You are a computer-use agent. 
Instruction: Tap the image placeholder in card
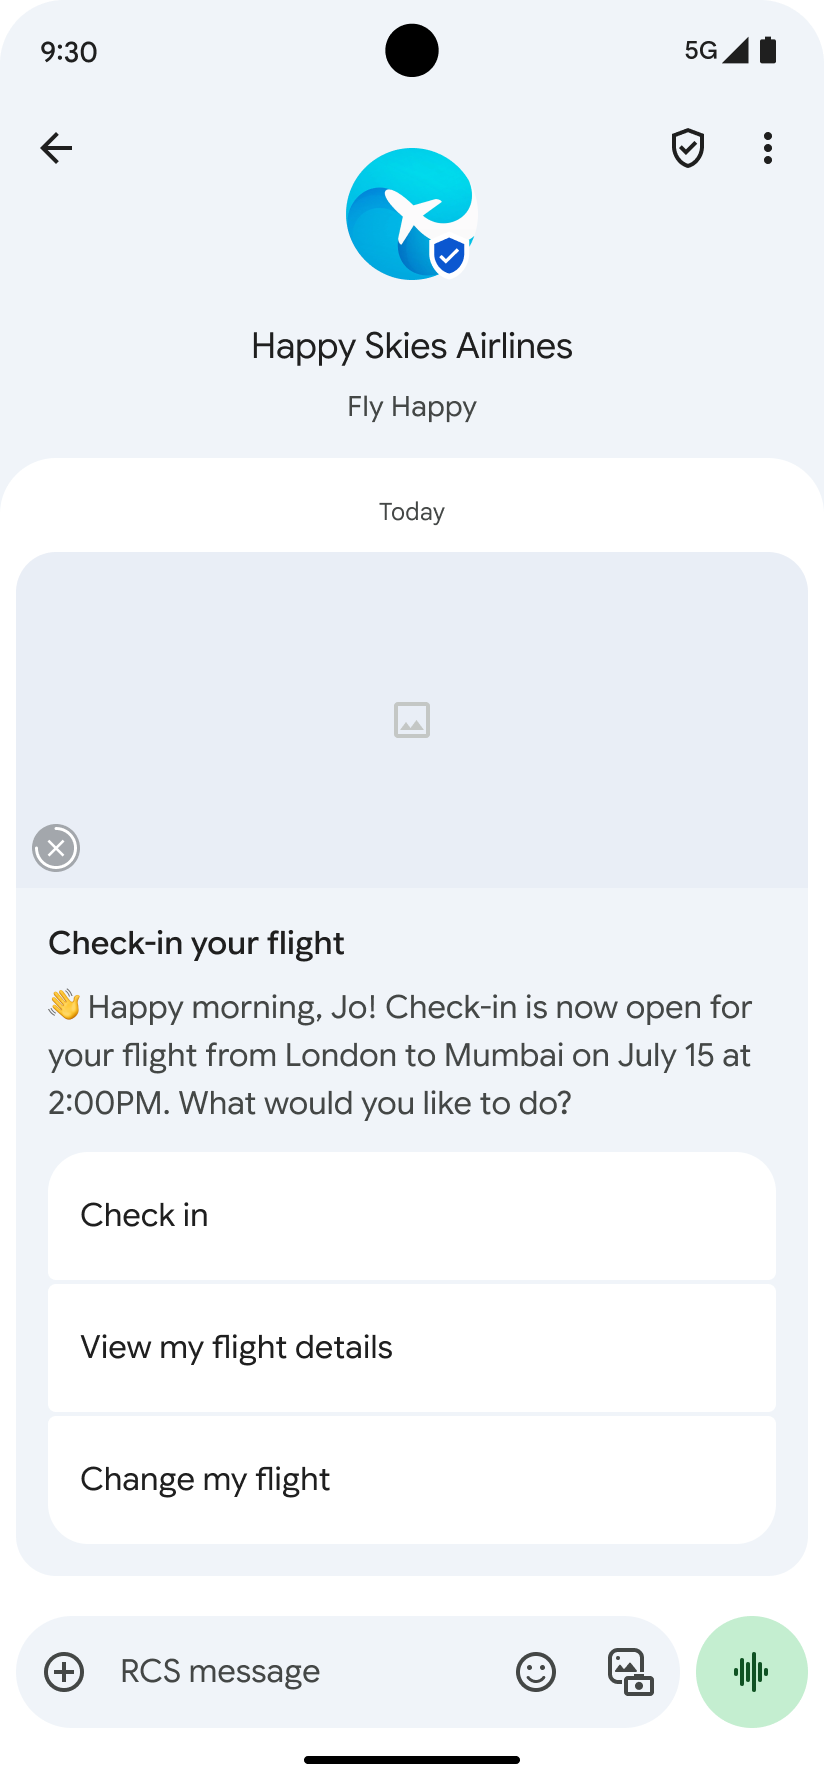click(x=412, y=720)
